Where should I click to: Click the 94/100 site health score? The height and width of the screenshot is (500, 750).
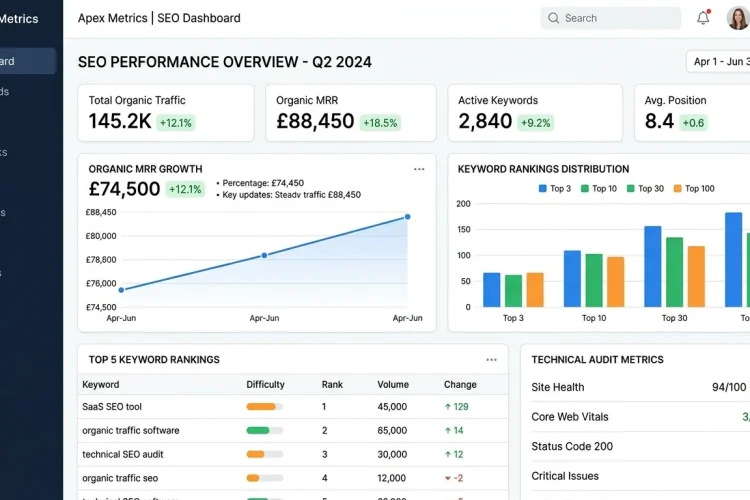pyautogui.click(x=729, y=387)
